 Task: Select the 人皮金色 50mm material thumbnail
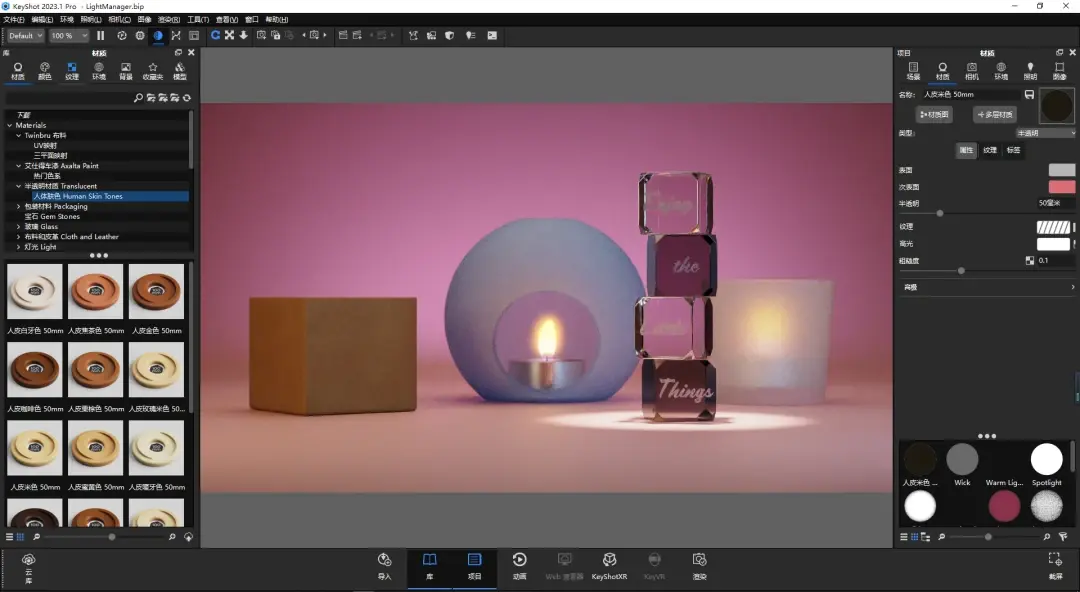coord(156,291)
